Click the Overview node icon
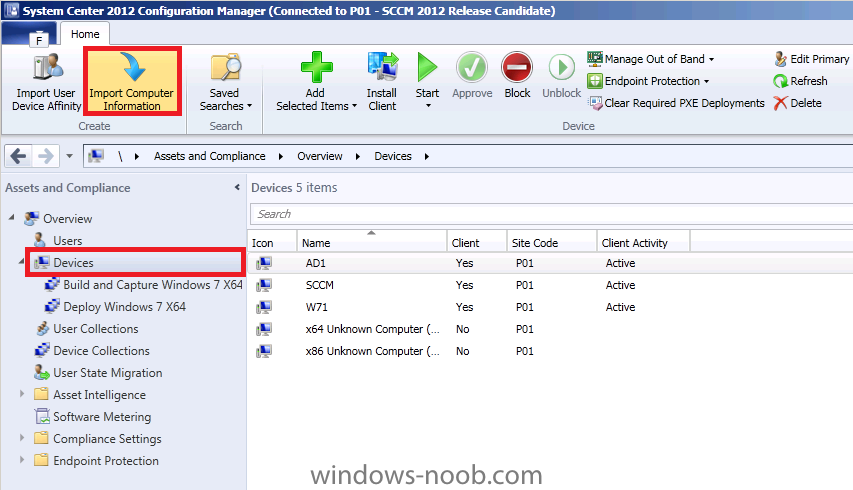853x490 pixels. click(x=32, y=218)
